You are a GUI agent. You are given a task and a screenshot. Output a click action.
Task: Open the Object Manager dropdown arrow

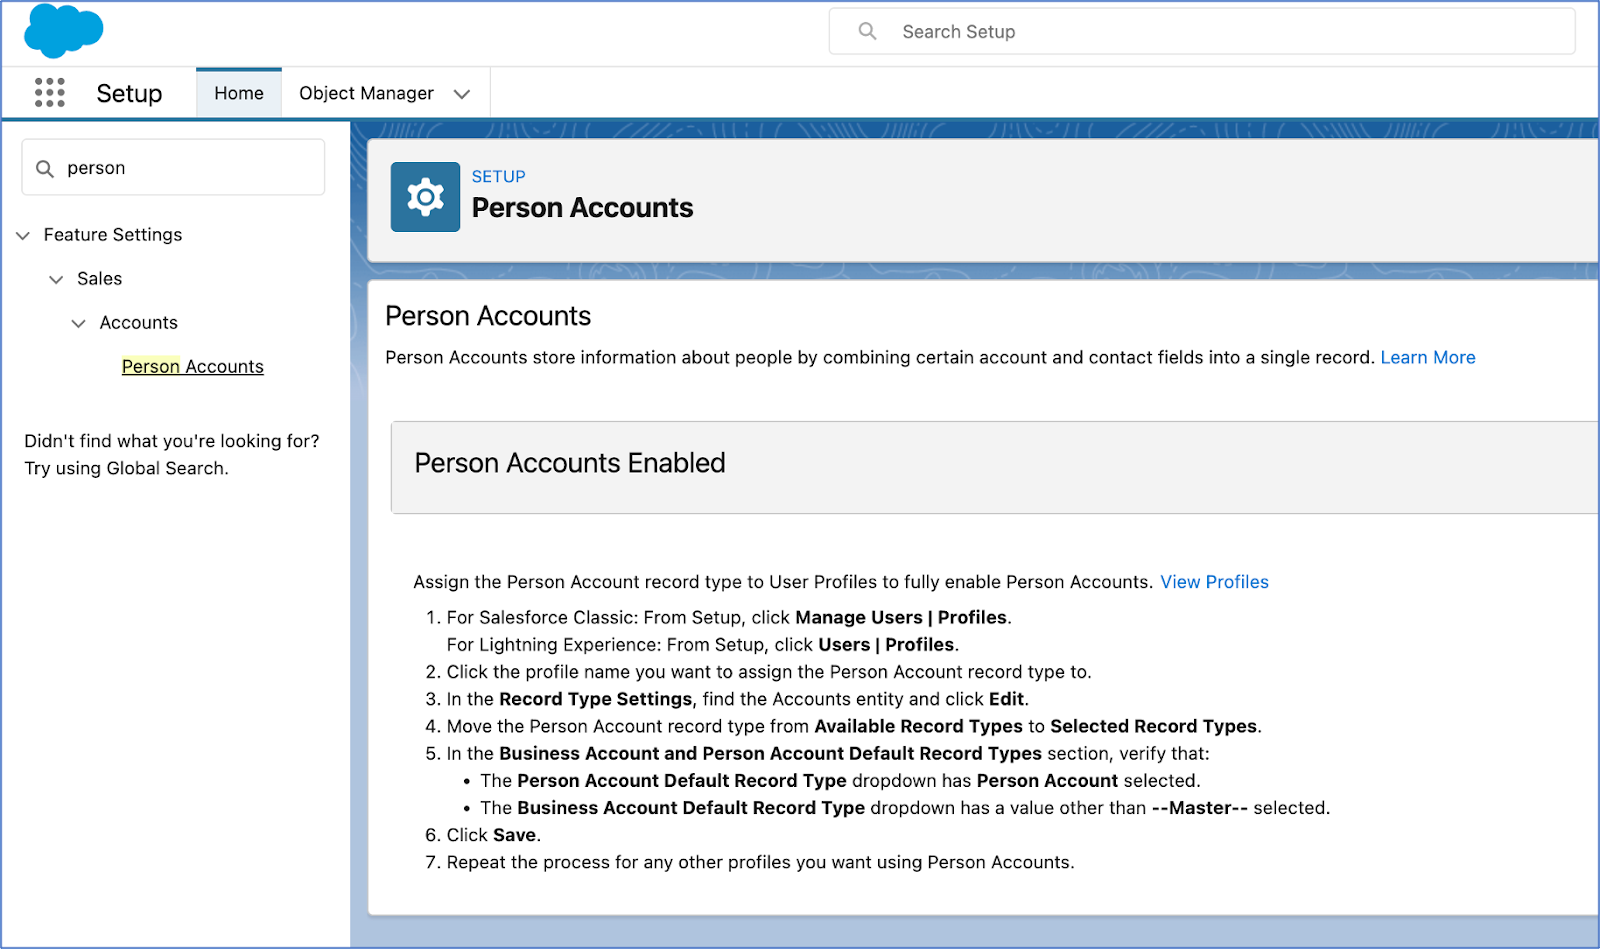[462, 93]
